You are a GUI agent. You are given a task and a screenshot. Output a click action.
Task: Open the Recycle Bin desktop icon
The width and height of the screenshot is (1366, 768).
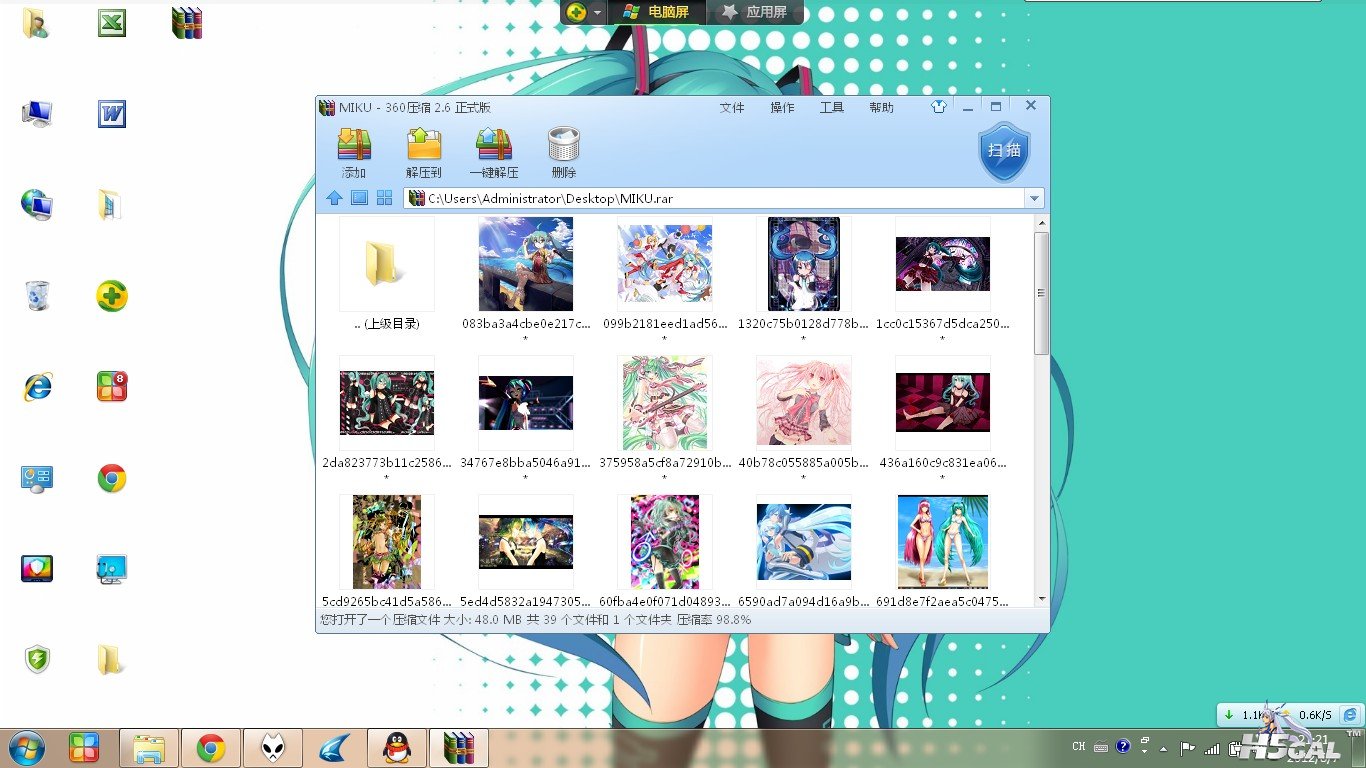[36, 296]
